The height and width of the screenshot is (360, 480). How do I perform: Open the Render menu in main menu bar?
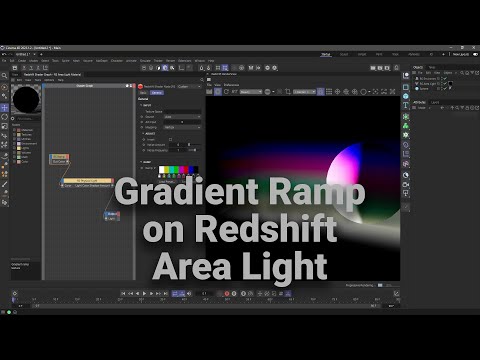[x=170, y=61]
